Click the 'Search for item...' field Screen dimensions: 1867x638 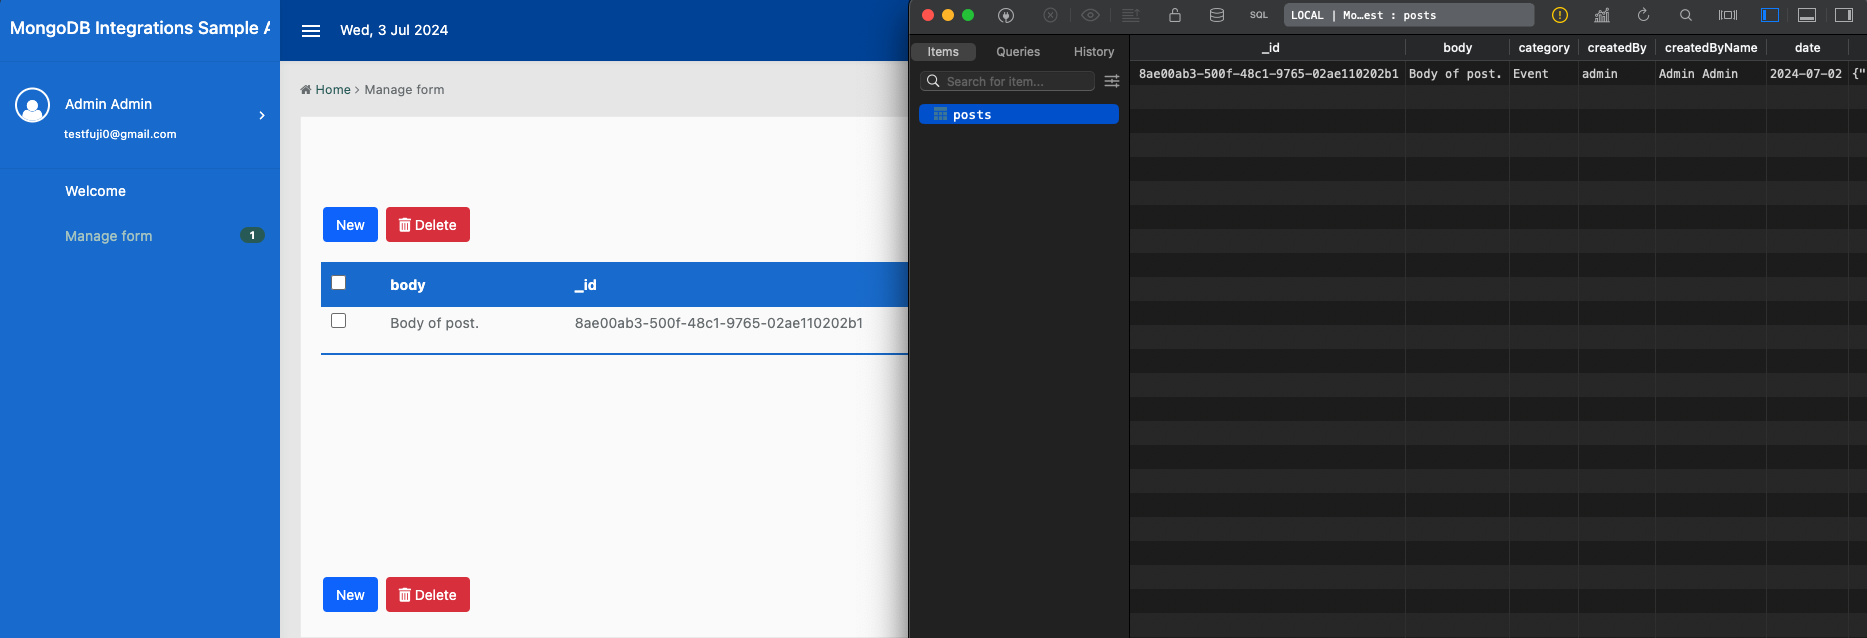(1007, 81)
